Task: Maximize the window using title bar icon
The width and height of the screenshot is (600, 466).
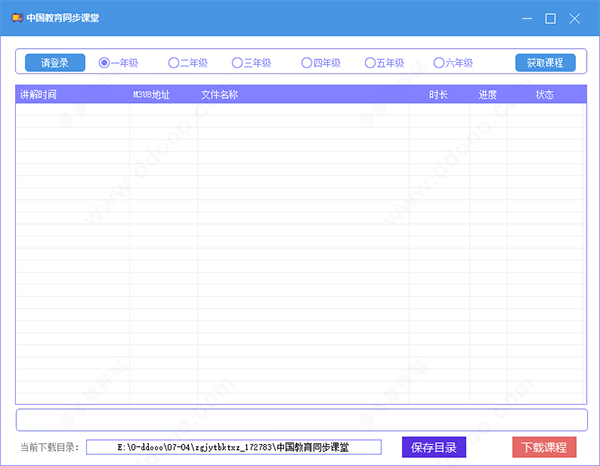Action: pyautogui.click(x=550, y=18)
